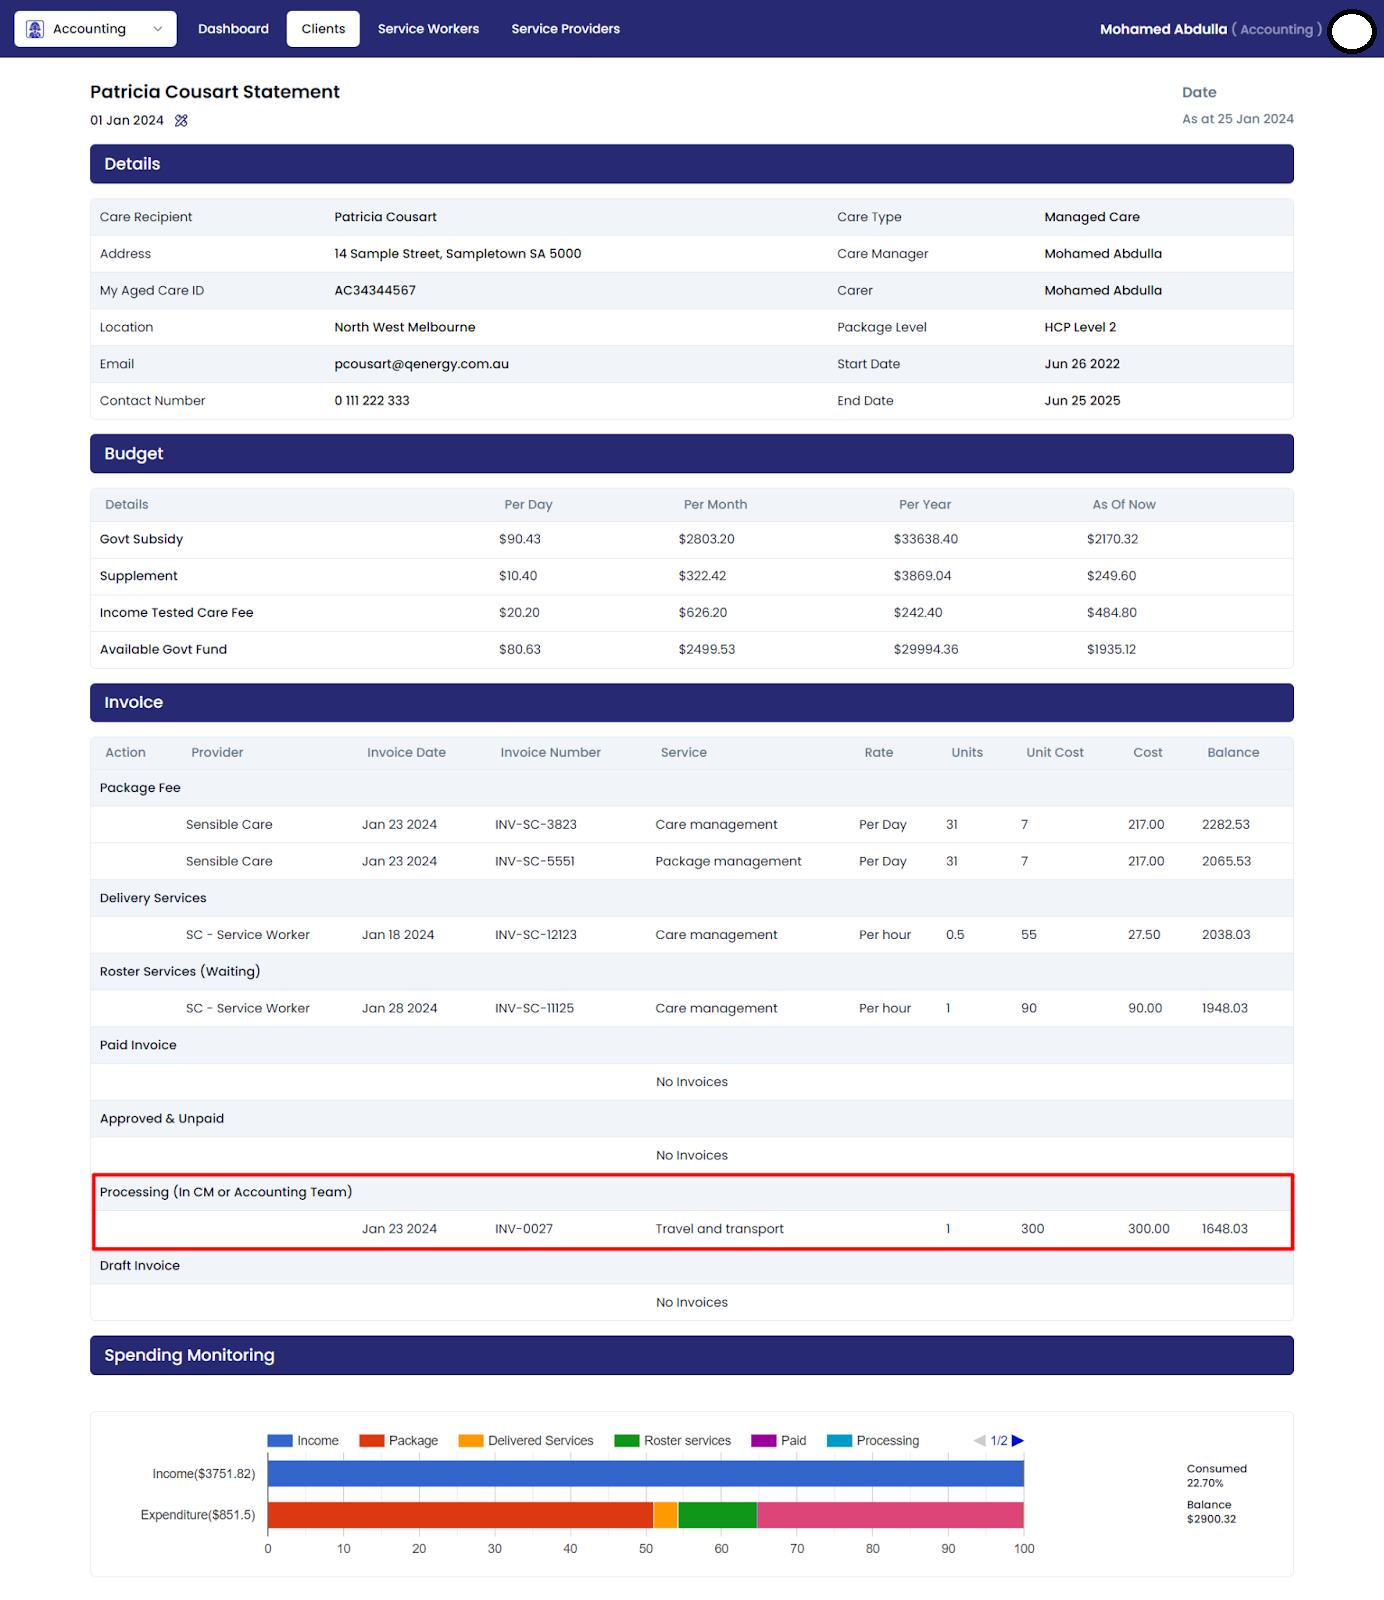The image size is (1384, 1600).
Task: Click the Accounting role logo icon
Action: coord(35,29)
